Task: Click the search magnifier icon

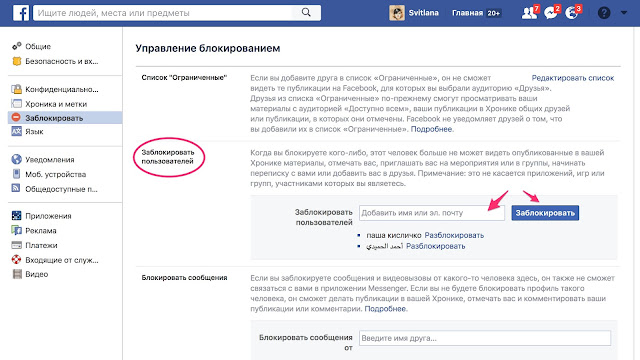Action: pyautogui.click(x=306, y=13)
